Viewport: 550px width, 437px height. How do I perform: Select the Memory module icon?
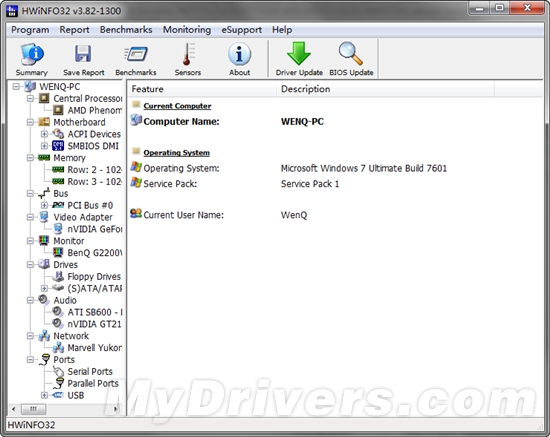point(44,158)
